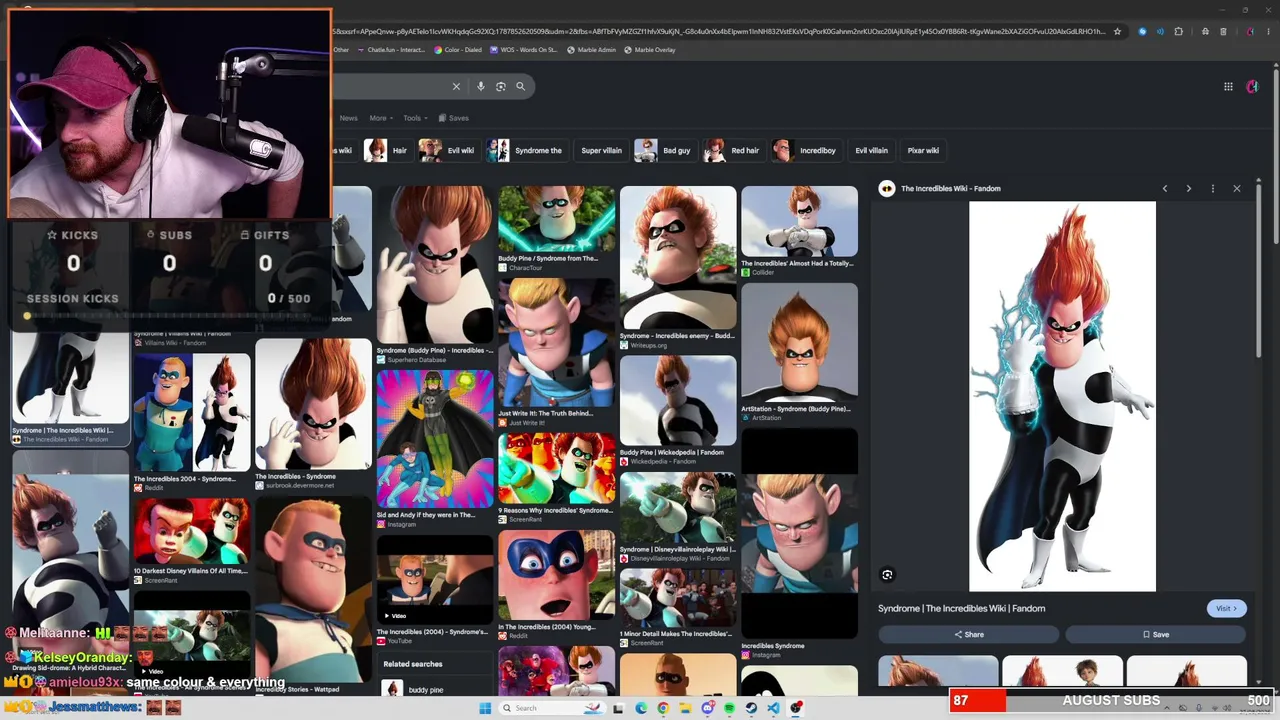Start a voice search with the microphone
Screen dimensions: 1280x720
(x=481, y=86)
